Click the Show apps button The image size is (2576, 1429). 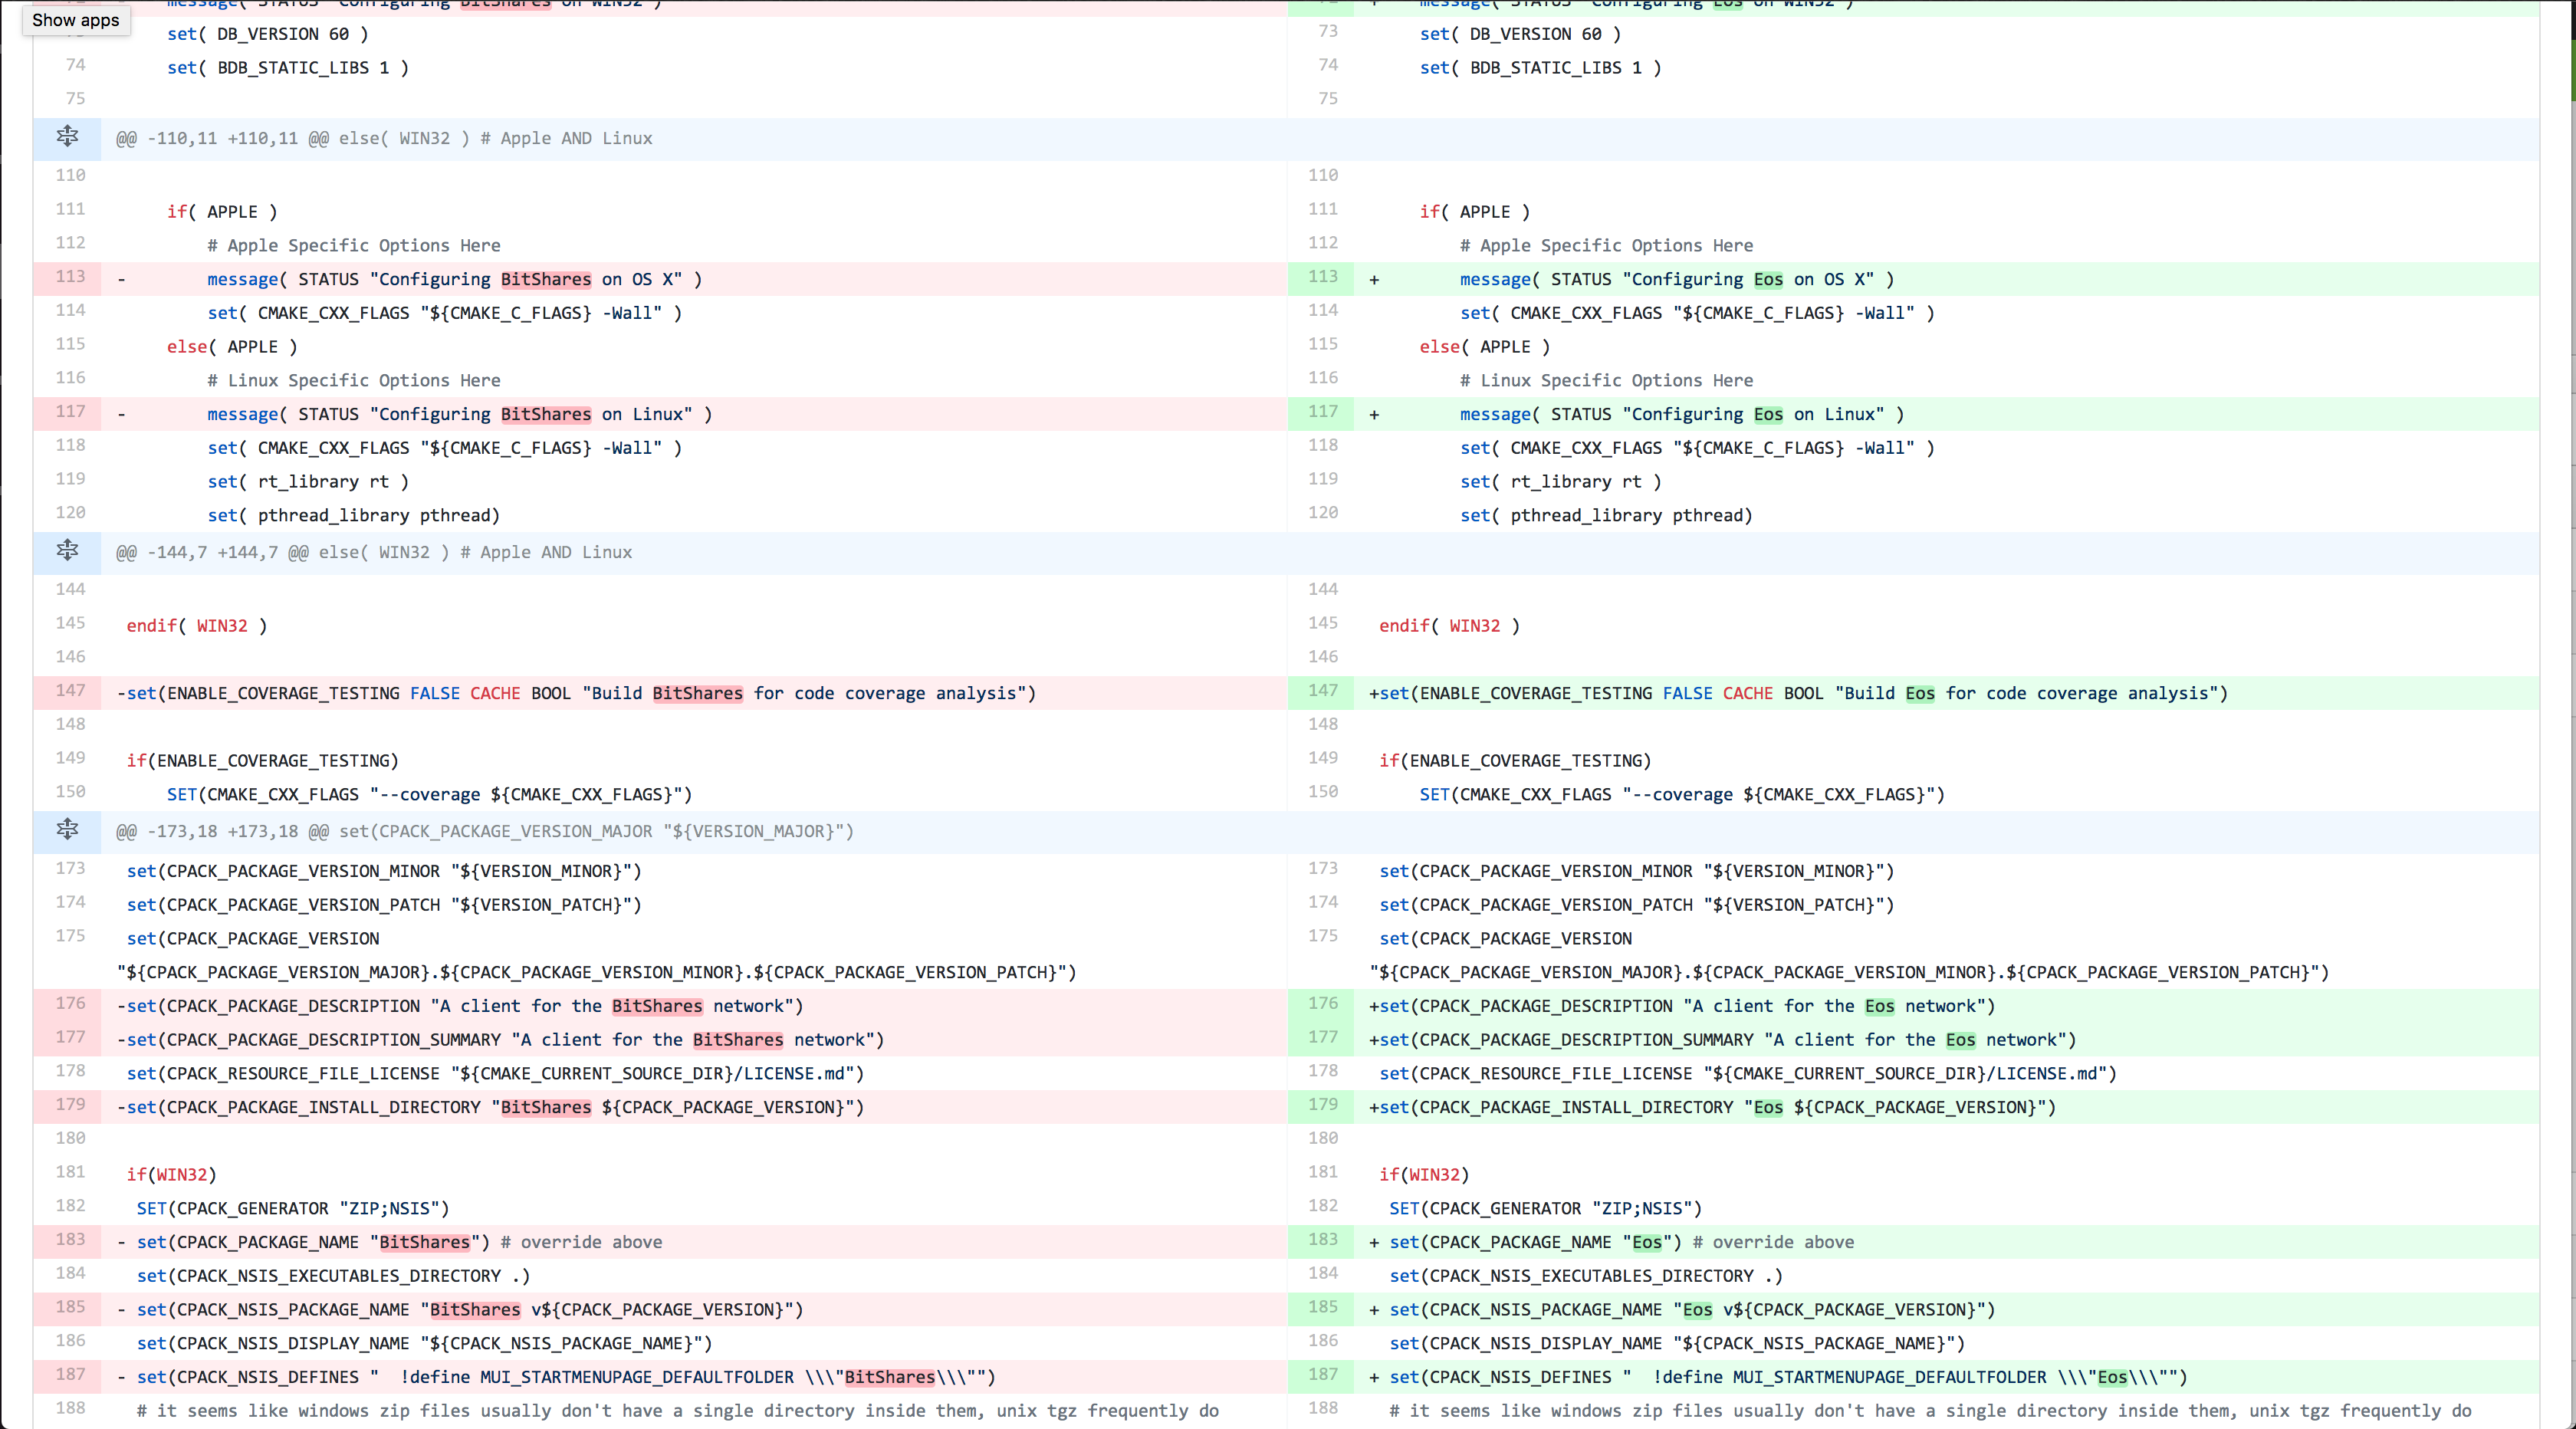[x=76, y=20]
